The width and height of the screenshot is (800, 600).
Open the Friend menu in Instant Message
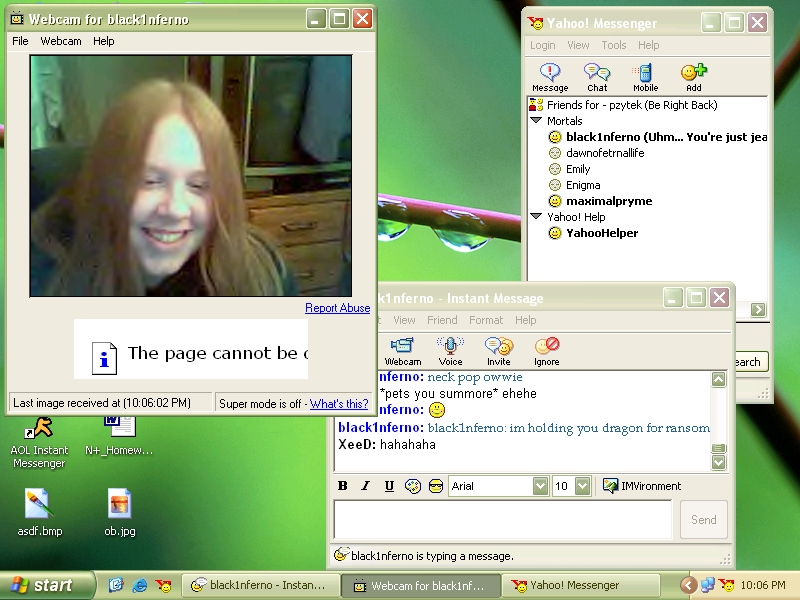442,320
